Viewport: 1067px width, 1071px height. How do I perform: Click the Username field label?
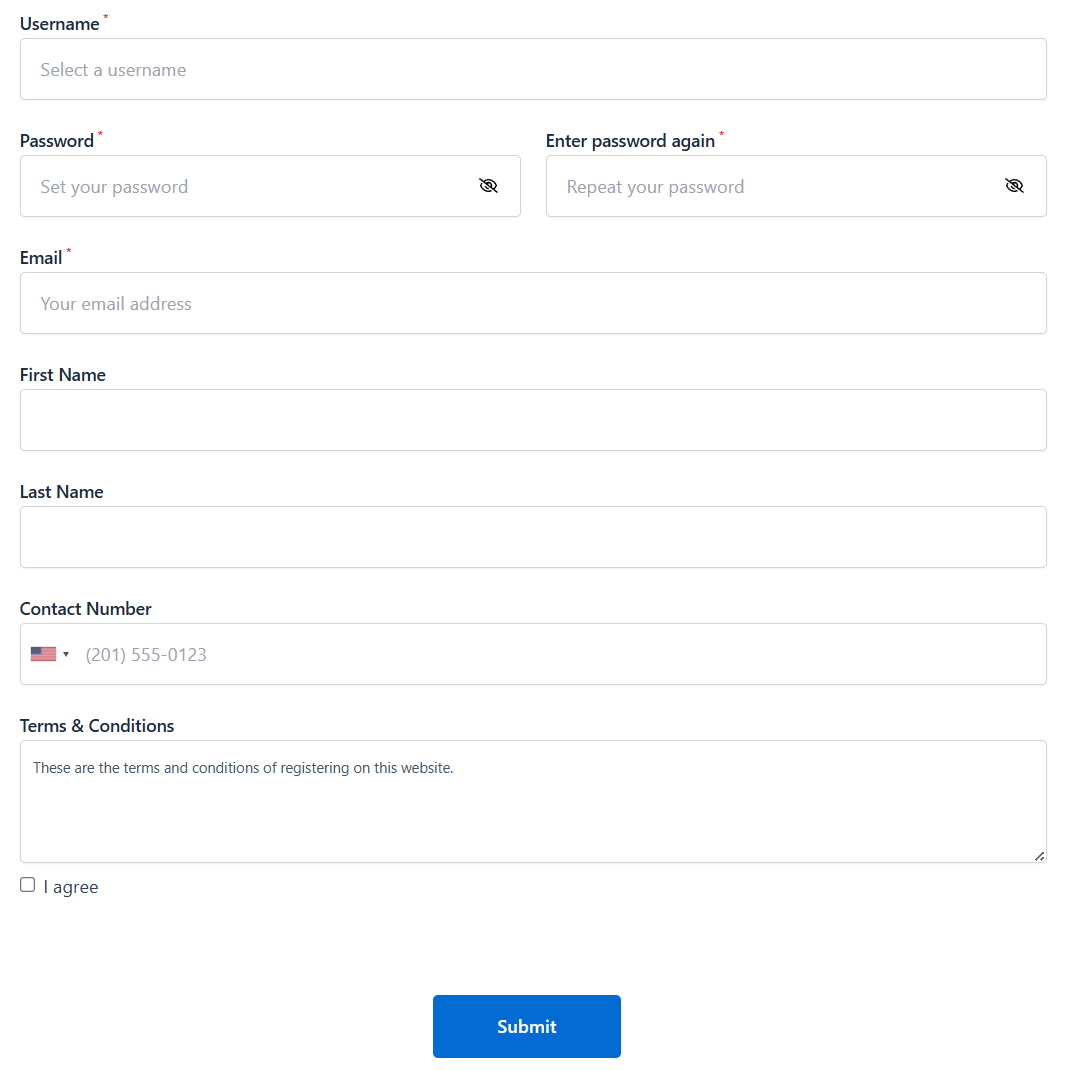click(x=59, y=24)
